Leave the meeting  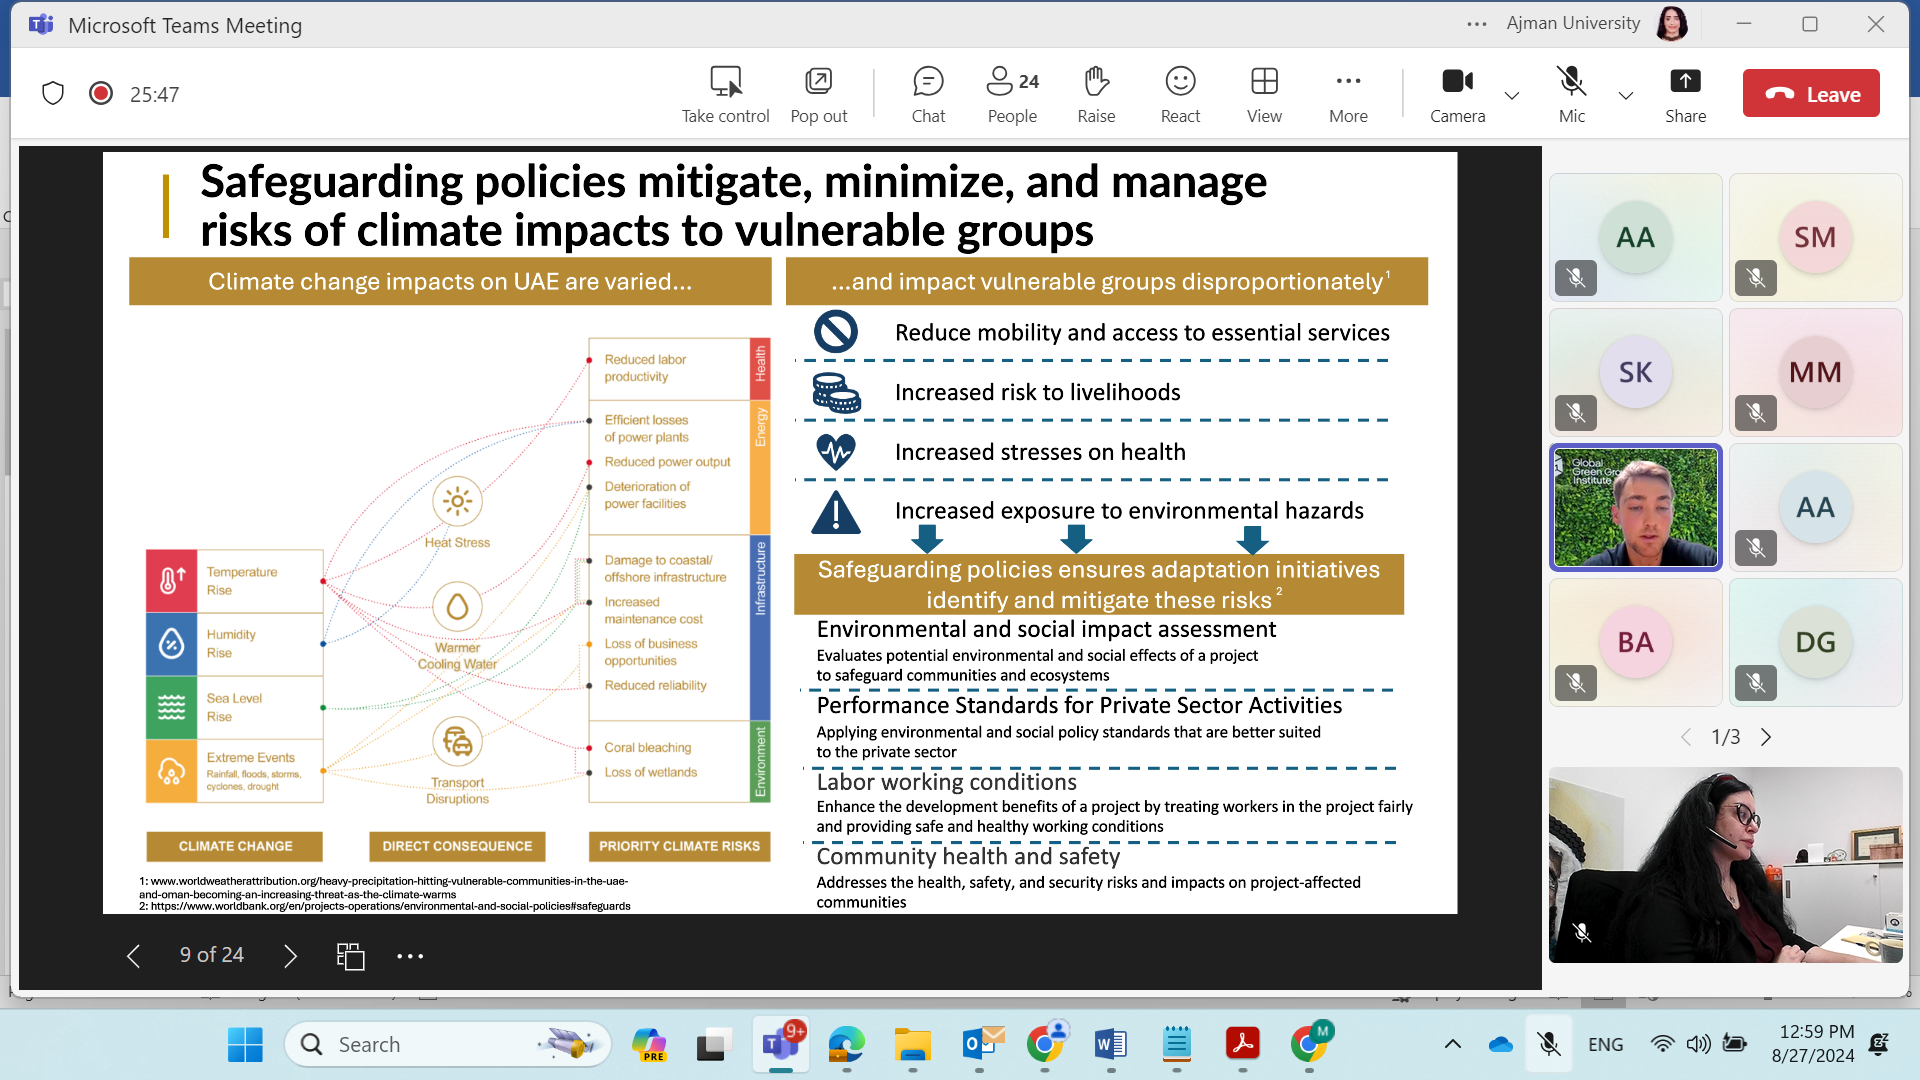[x=1811, y=94]
